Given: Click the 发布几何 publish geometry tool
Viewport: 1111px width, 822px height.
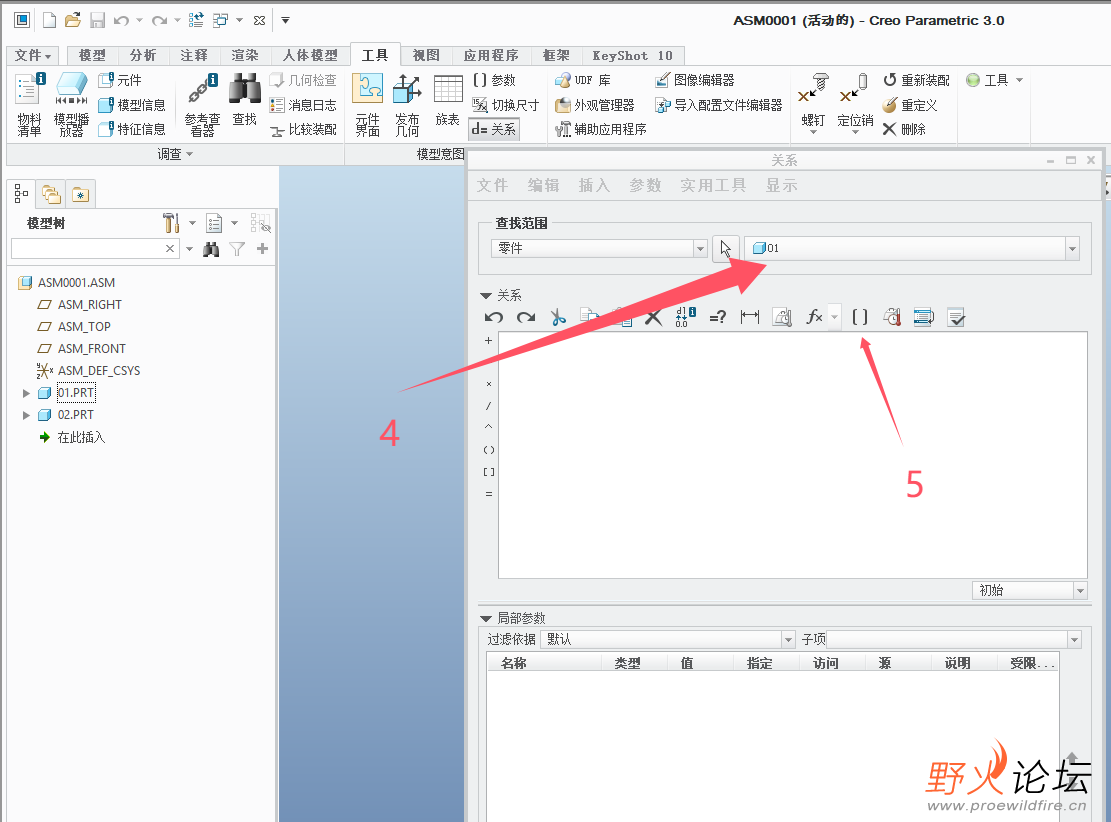Looking at the screenshot, I should (407, 105).
